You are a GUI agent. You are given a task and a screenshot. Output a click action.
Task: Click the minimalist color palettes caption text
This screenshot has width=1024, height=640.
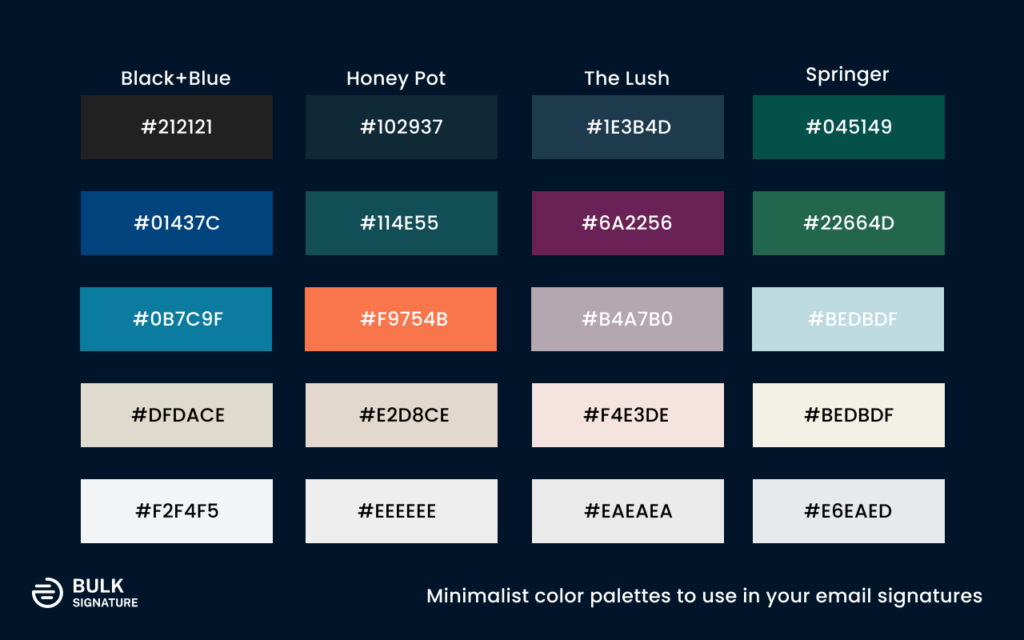tap(704, 596)
